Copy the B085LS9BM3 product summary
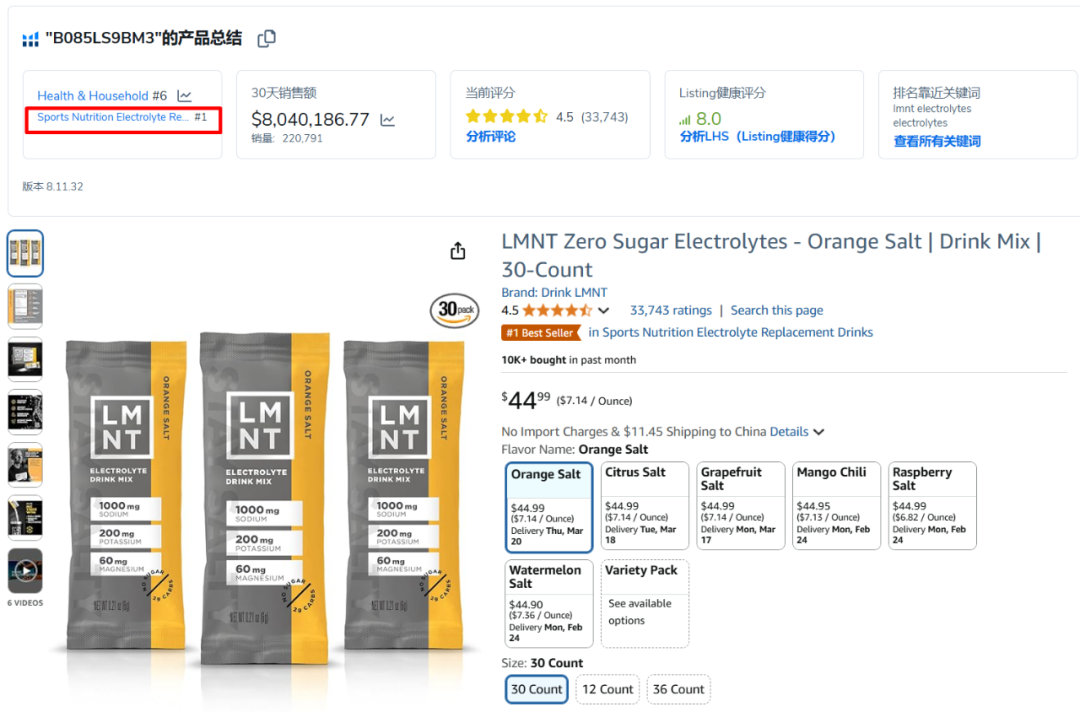The width and height of the screenshot is (1080, 712). (x=267, y=39)
